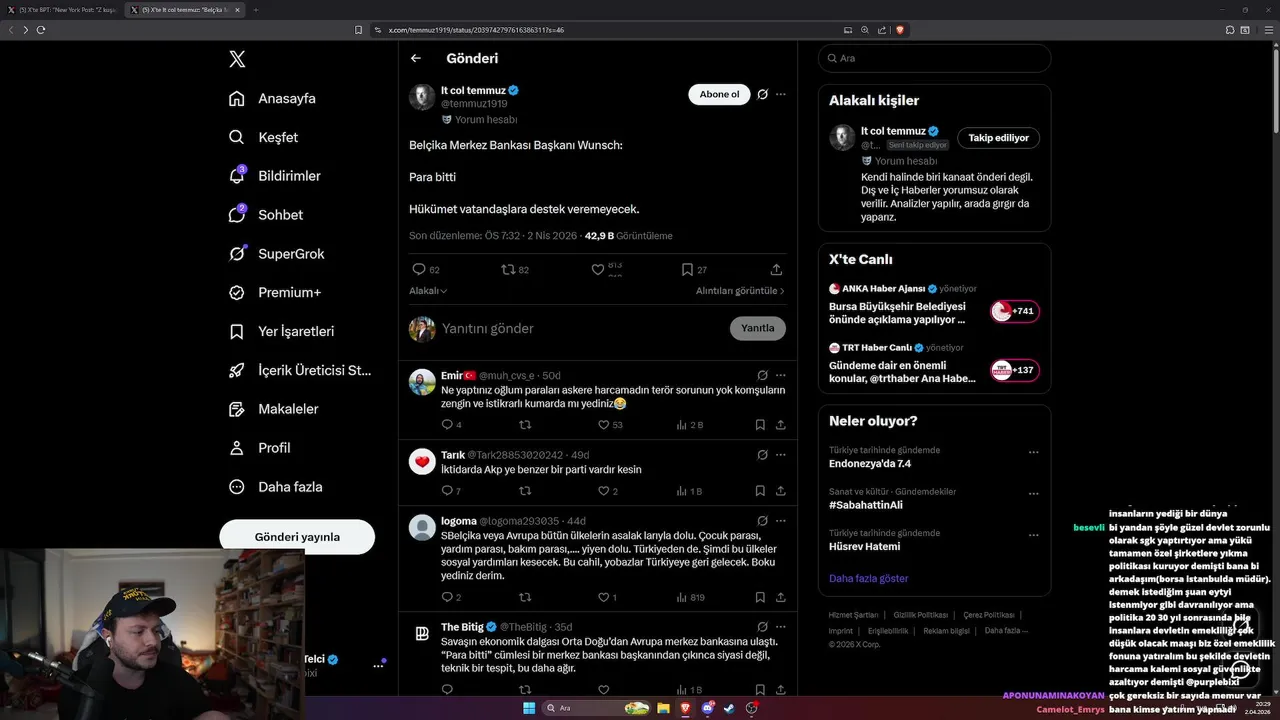The width and height of the screenshot is (1280, 720).
Task: Go back with the Gönderi arrow
Action: click(x=416, y=59)
